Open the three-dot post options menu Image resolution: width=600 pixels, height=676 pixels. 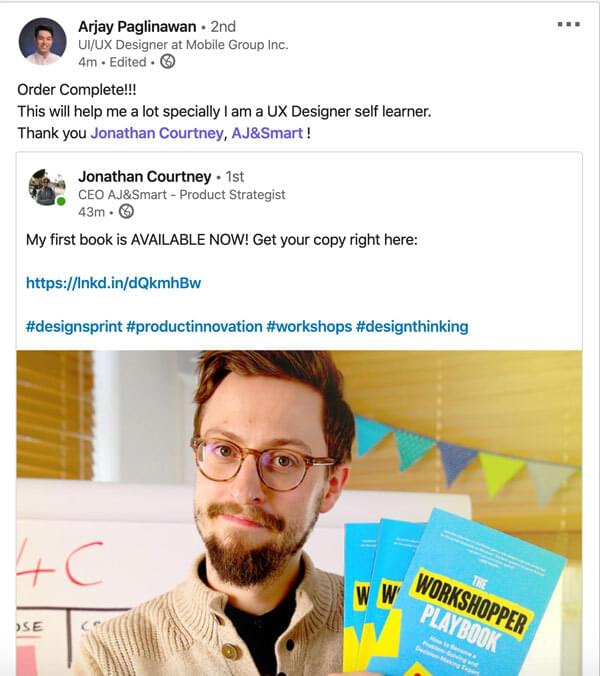[x=569, y=24]
